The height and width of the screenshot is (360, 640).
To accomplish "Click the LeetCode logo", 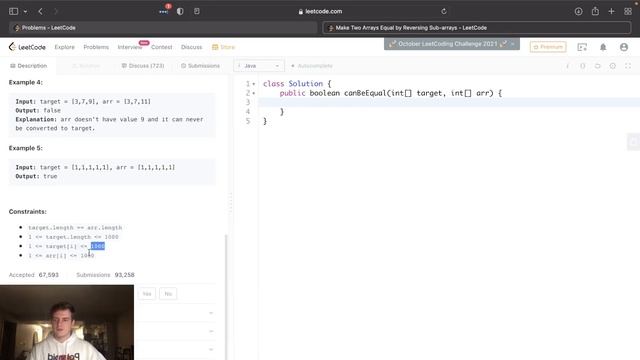I will (27, 47).
